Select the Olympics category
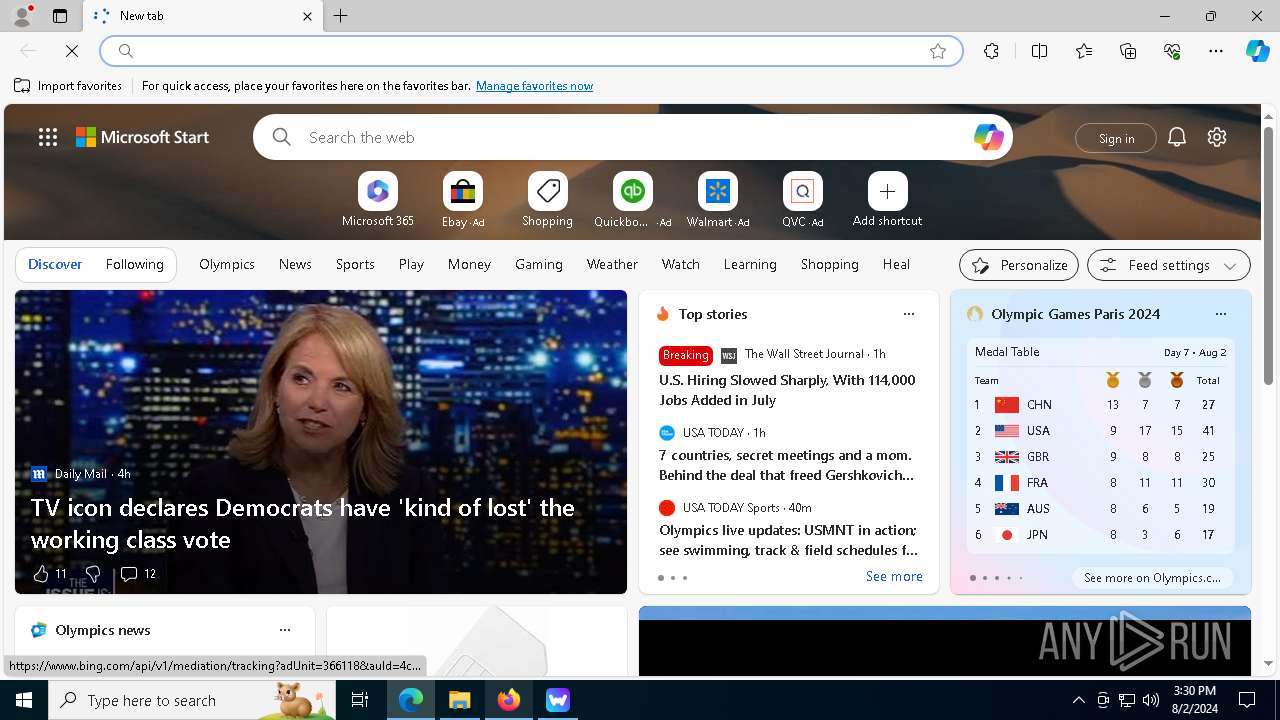The height and width of the screenshot is (720, 1280). click(227, 264)
